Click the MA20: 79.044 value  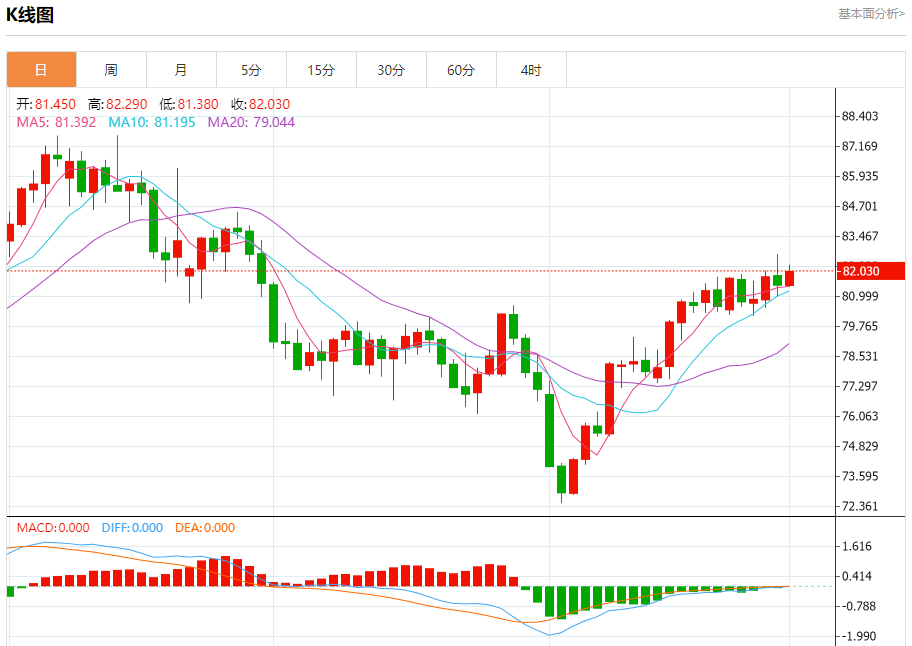[x=251, y=122]
